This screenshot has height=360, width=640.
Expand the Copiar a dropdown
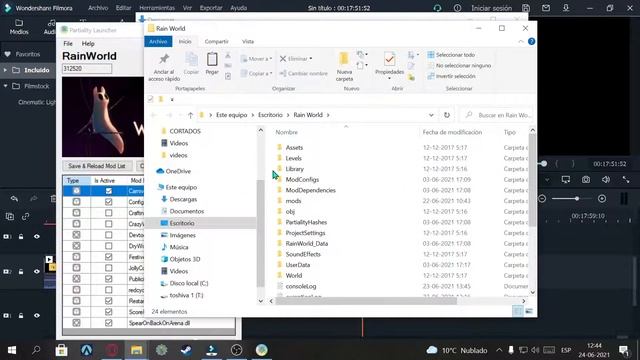tap(270, 73)
